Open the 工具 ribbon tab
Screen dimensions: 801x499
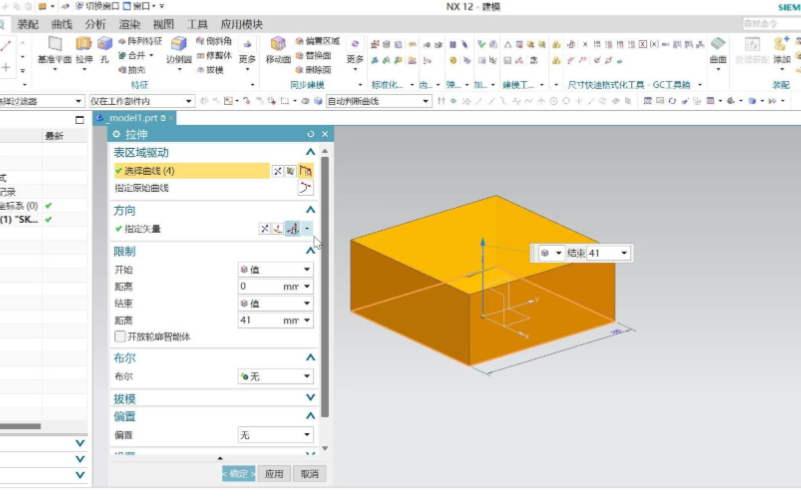[x=197, y=25]
